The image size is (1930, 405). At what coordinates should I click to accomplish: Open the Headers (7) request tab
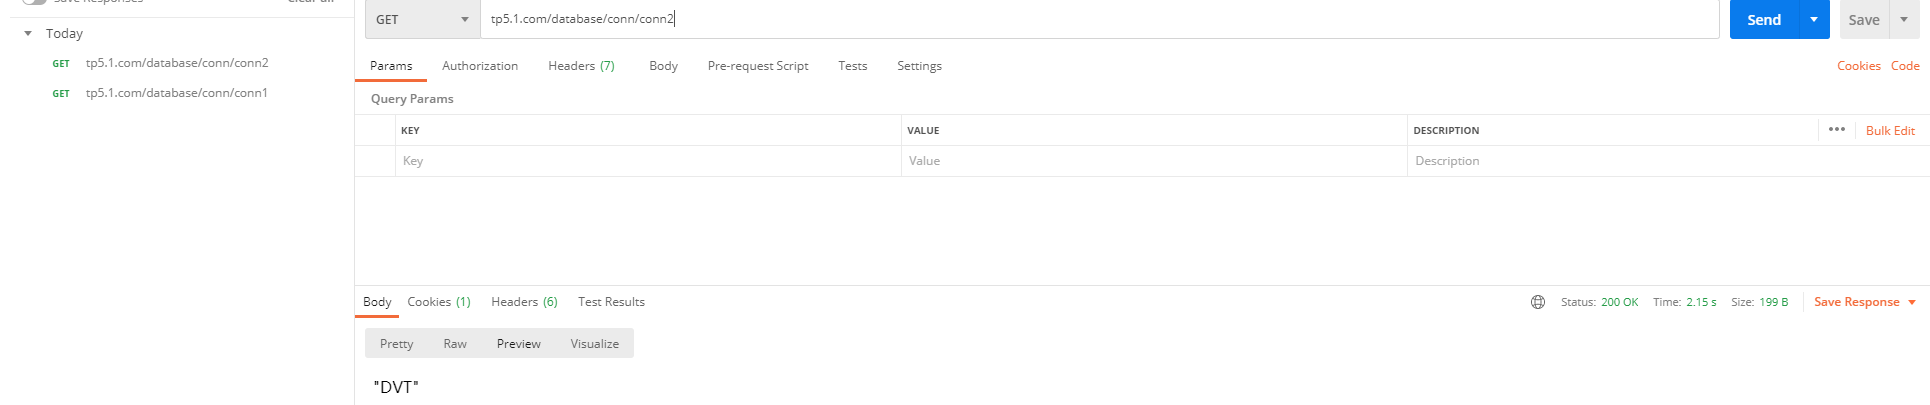point(581,66)
